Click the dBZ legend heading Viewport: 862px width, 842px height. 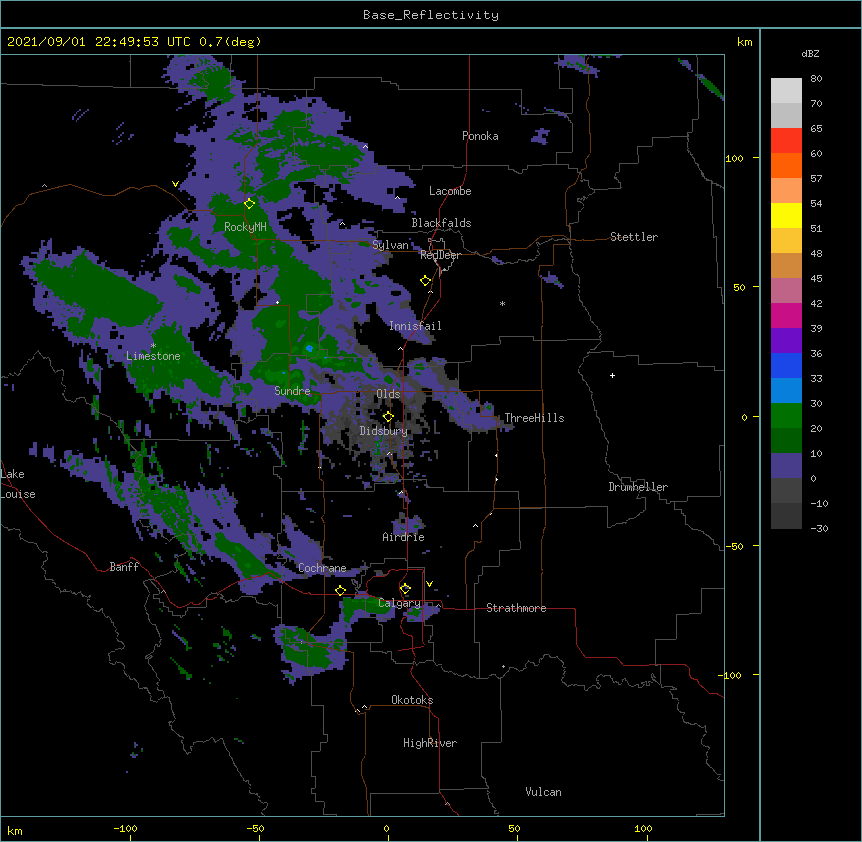[810, 54]
